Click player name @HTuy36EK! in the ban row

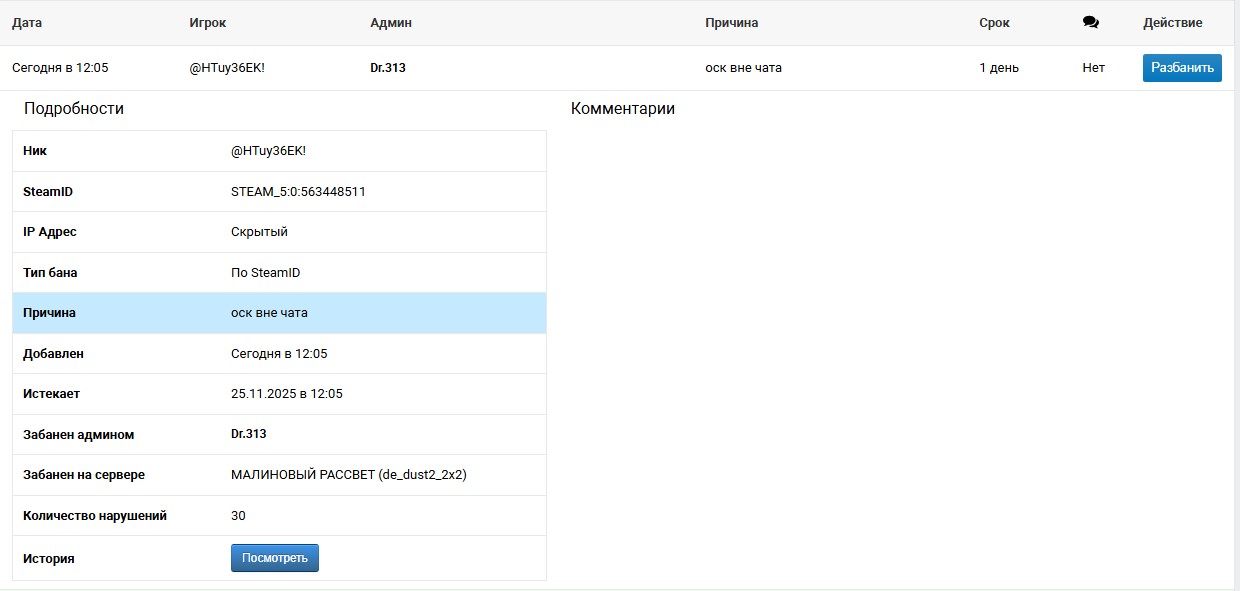point(227,68)
